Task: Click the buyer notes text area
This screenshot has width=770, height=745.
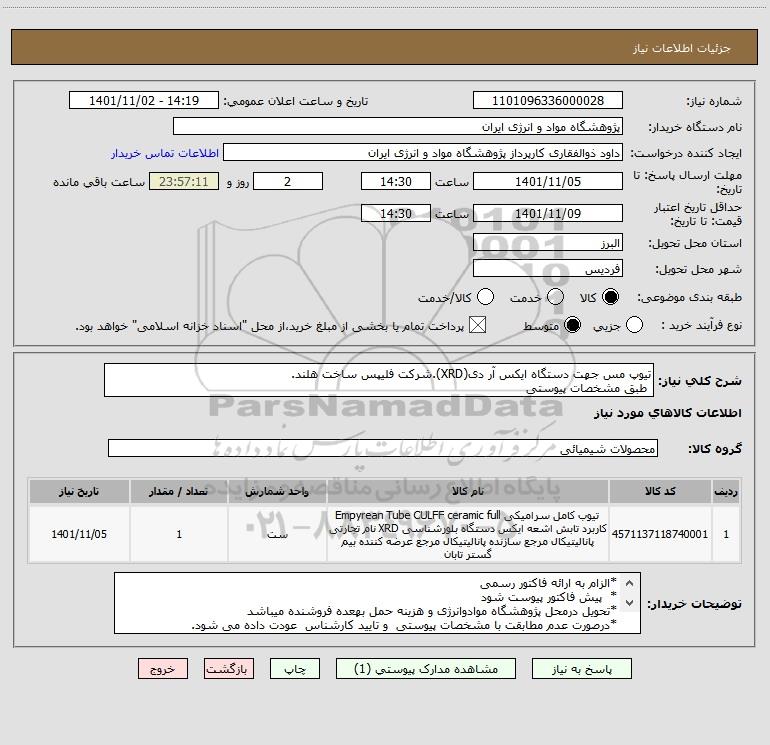Action: coord(377,603)
